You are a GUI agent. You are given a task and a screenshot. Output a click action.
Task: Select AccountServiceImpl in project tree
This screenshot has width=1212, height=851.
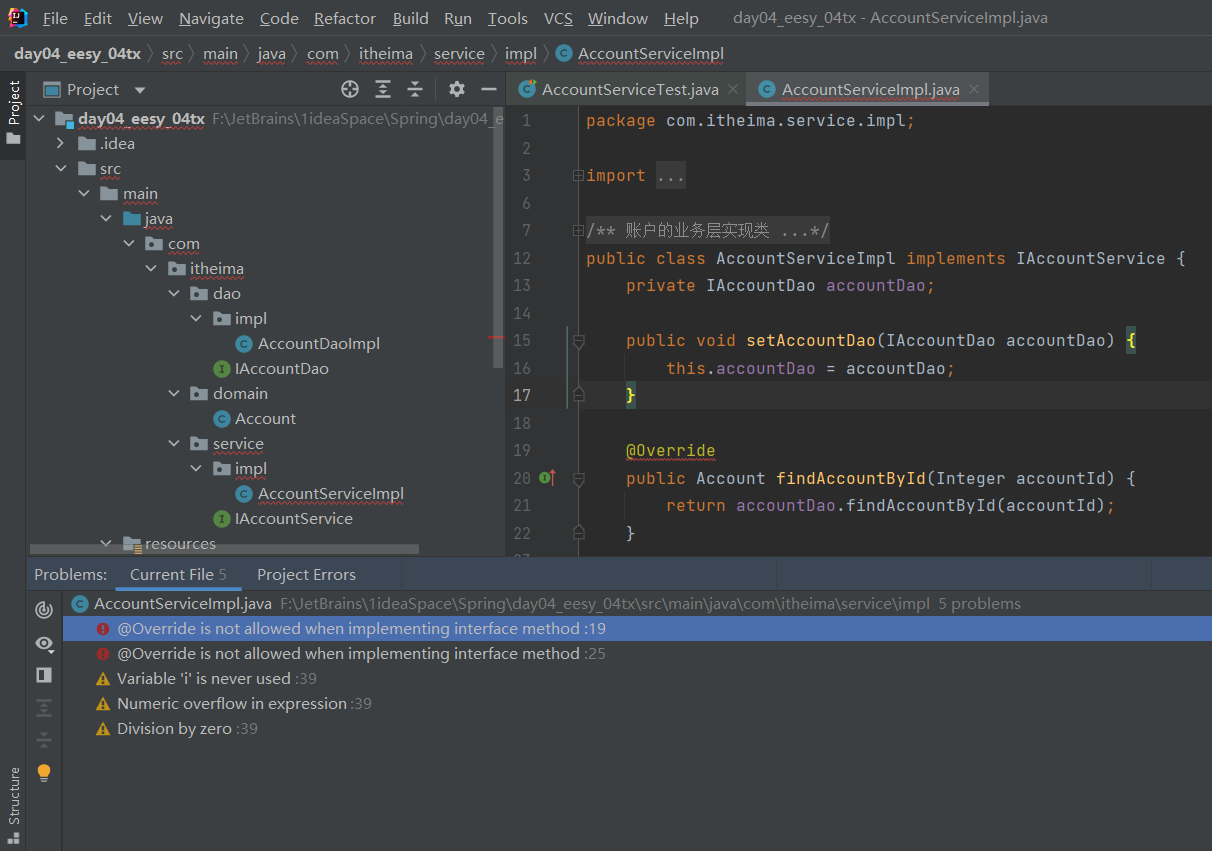click(x=331, y=493)
